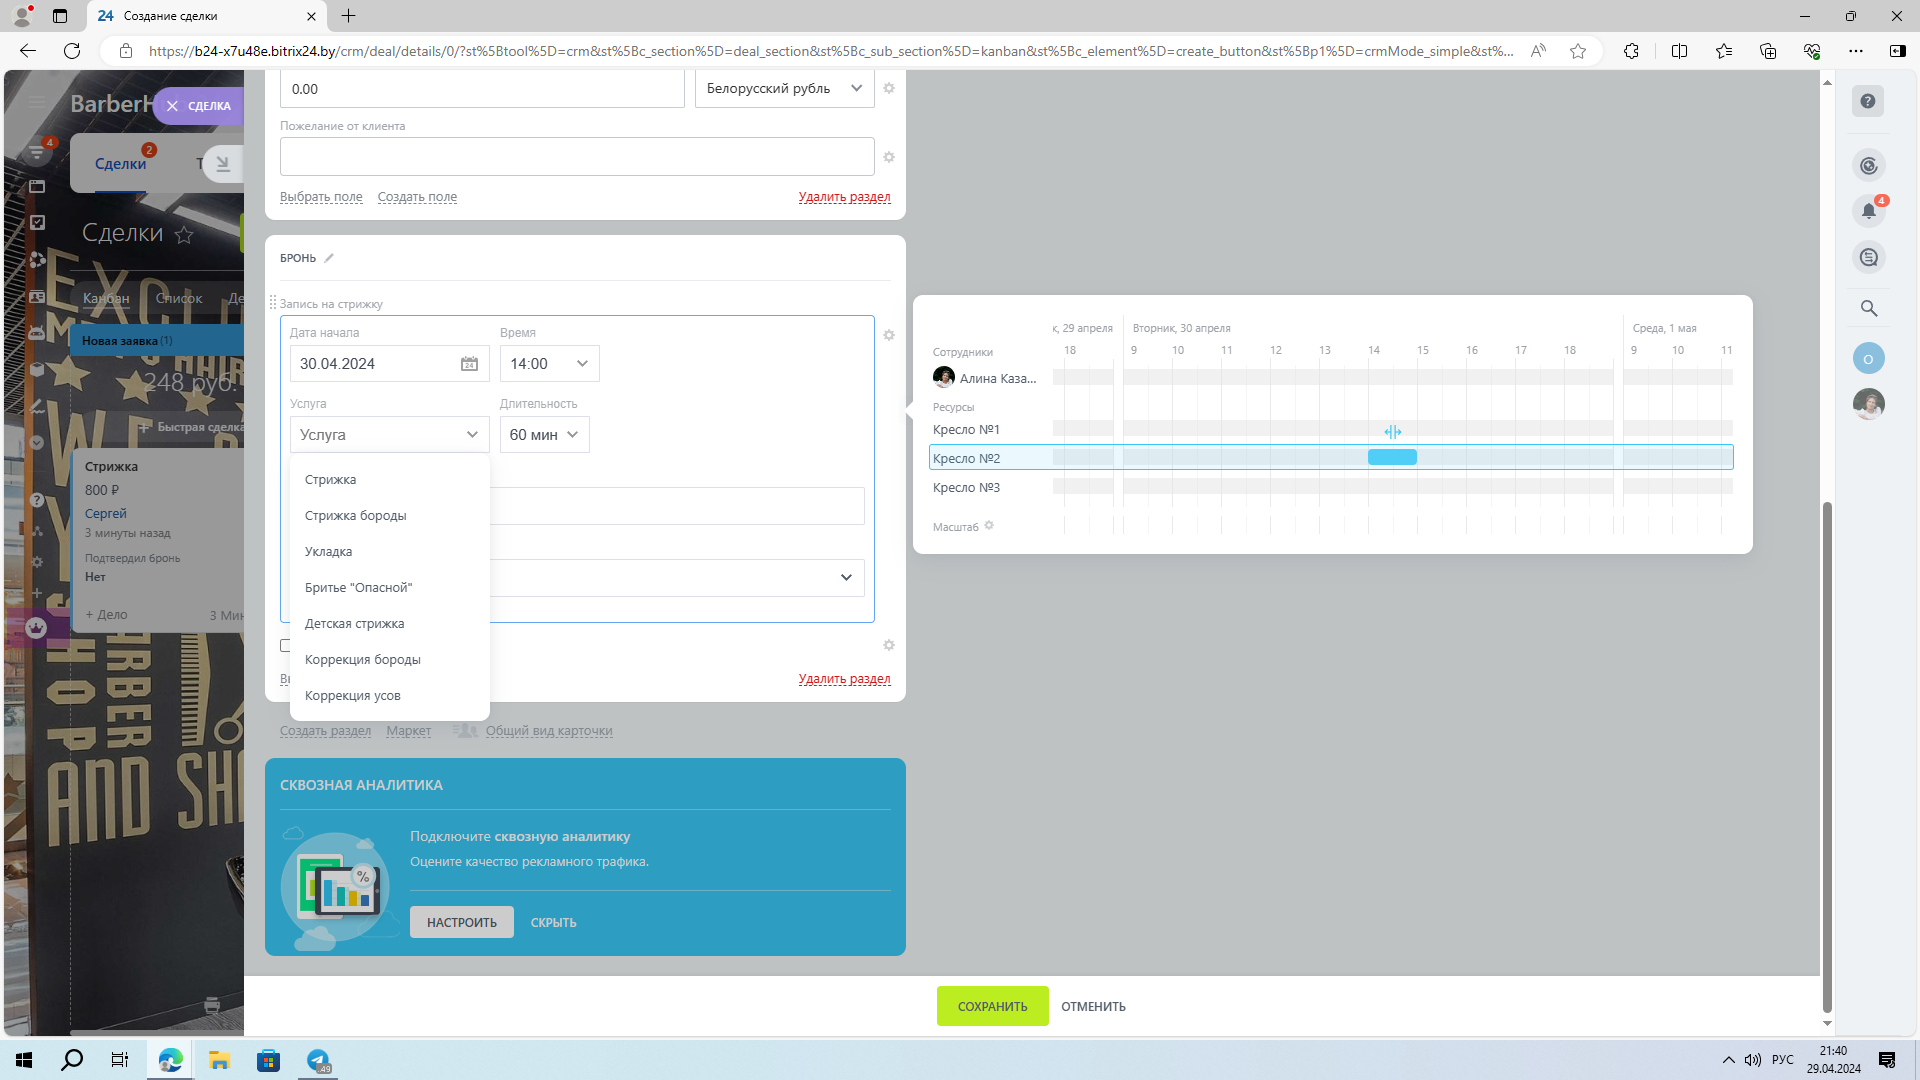Click gear icon next to Масштаб

pos(989,526)
